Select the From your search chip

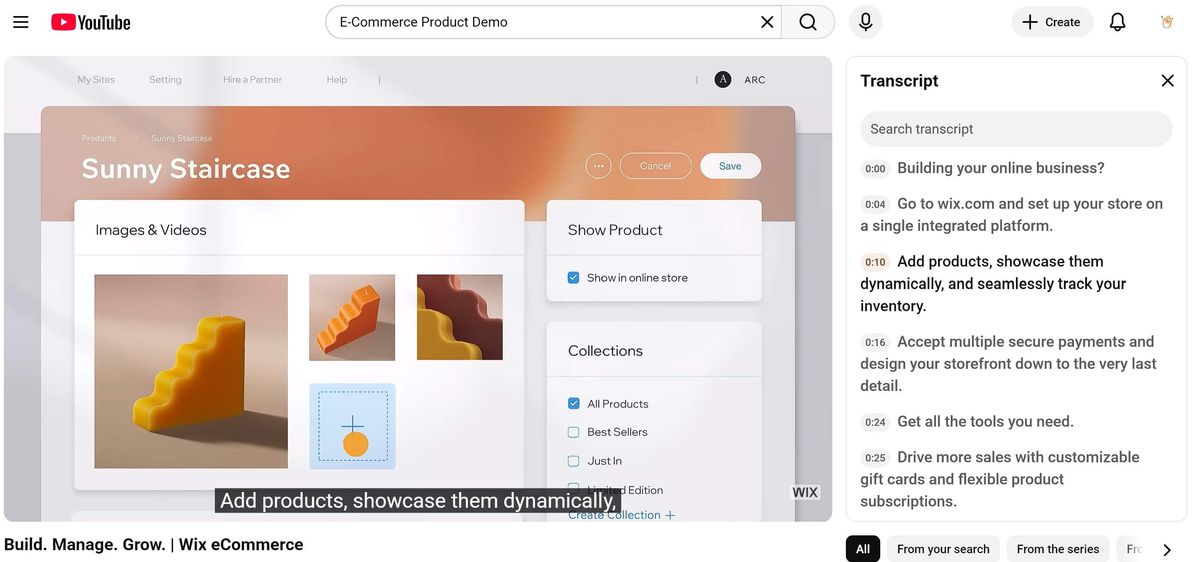click(943, 549)
